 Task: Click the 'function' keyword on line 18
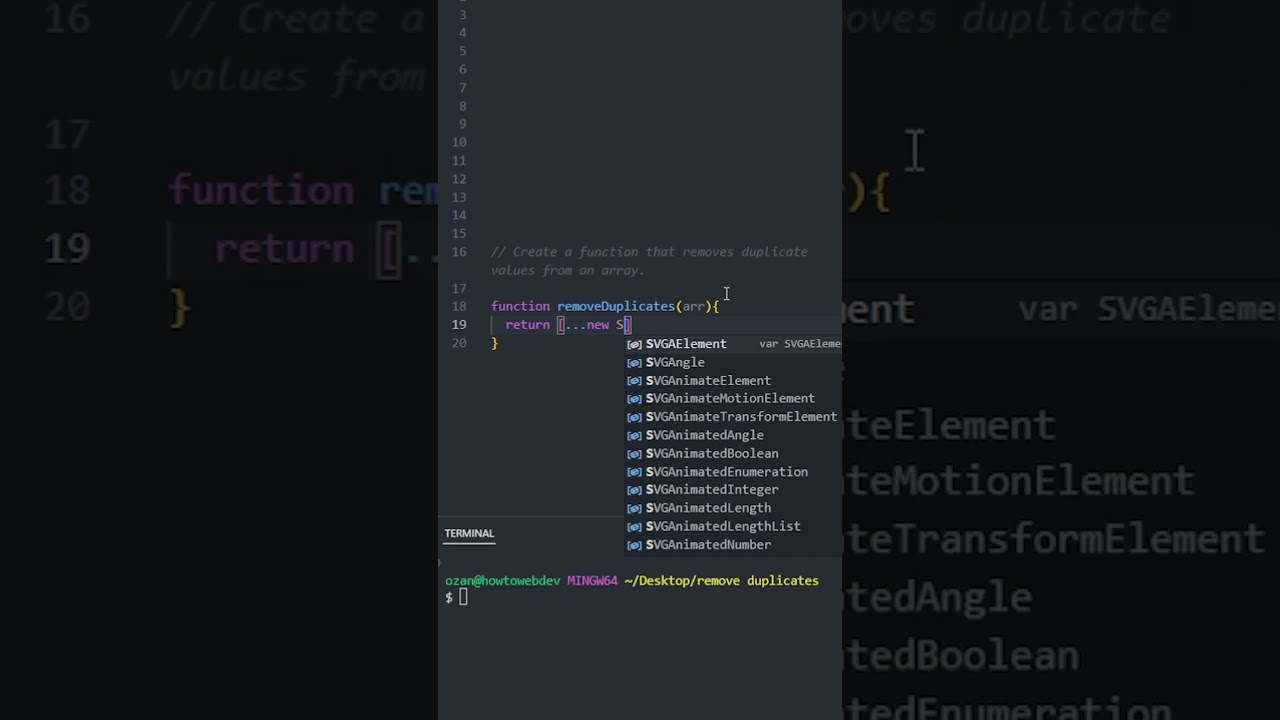pos(520,306)
